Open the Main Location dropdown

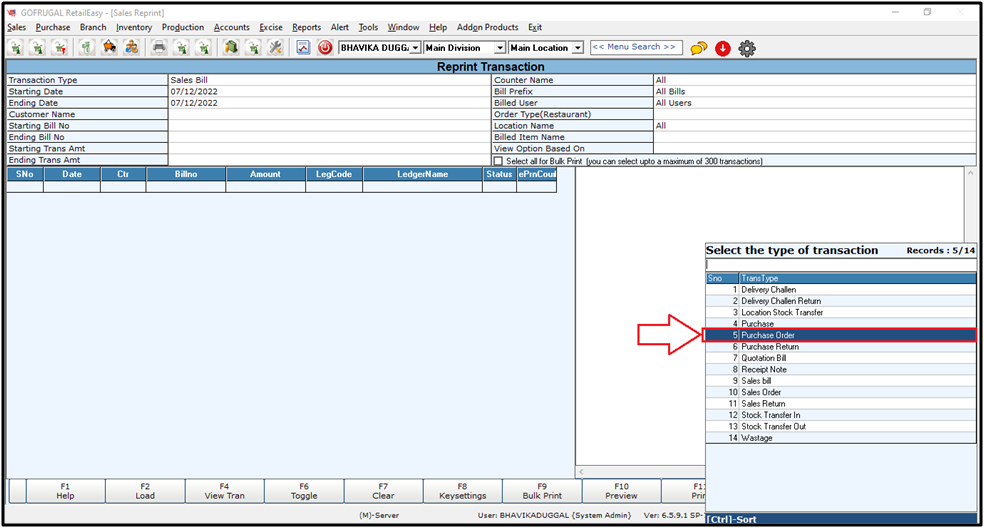577,48
